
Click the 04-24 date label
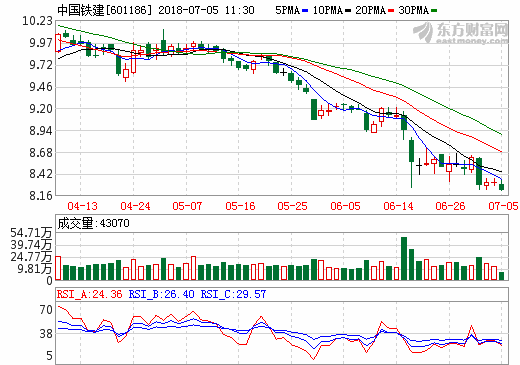click(135, 206)
